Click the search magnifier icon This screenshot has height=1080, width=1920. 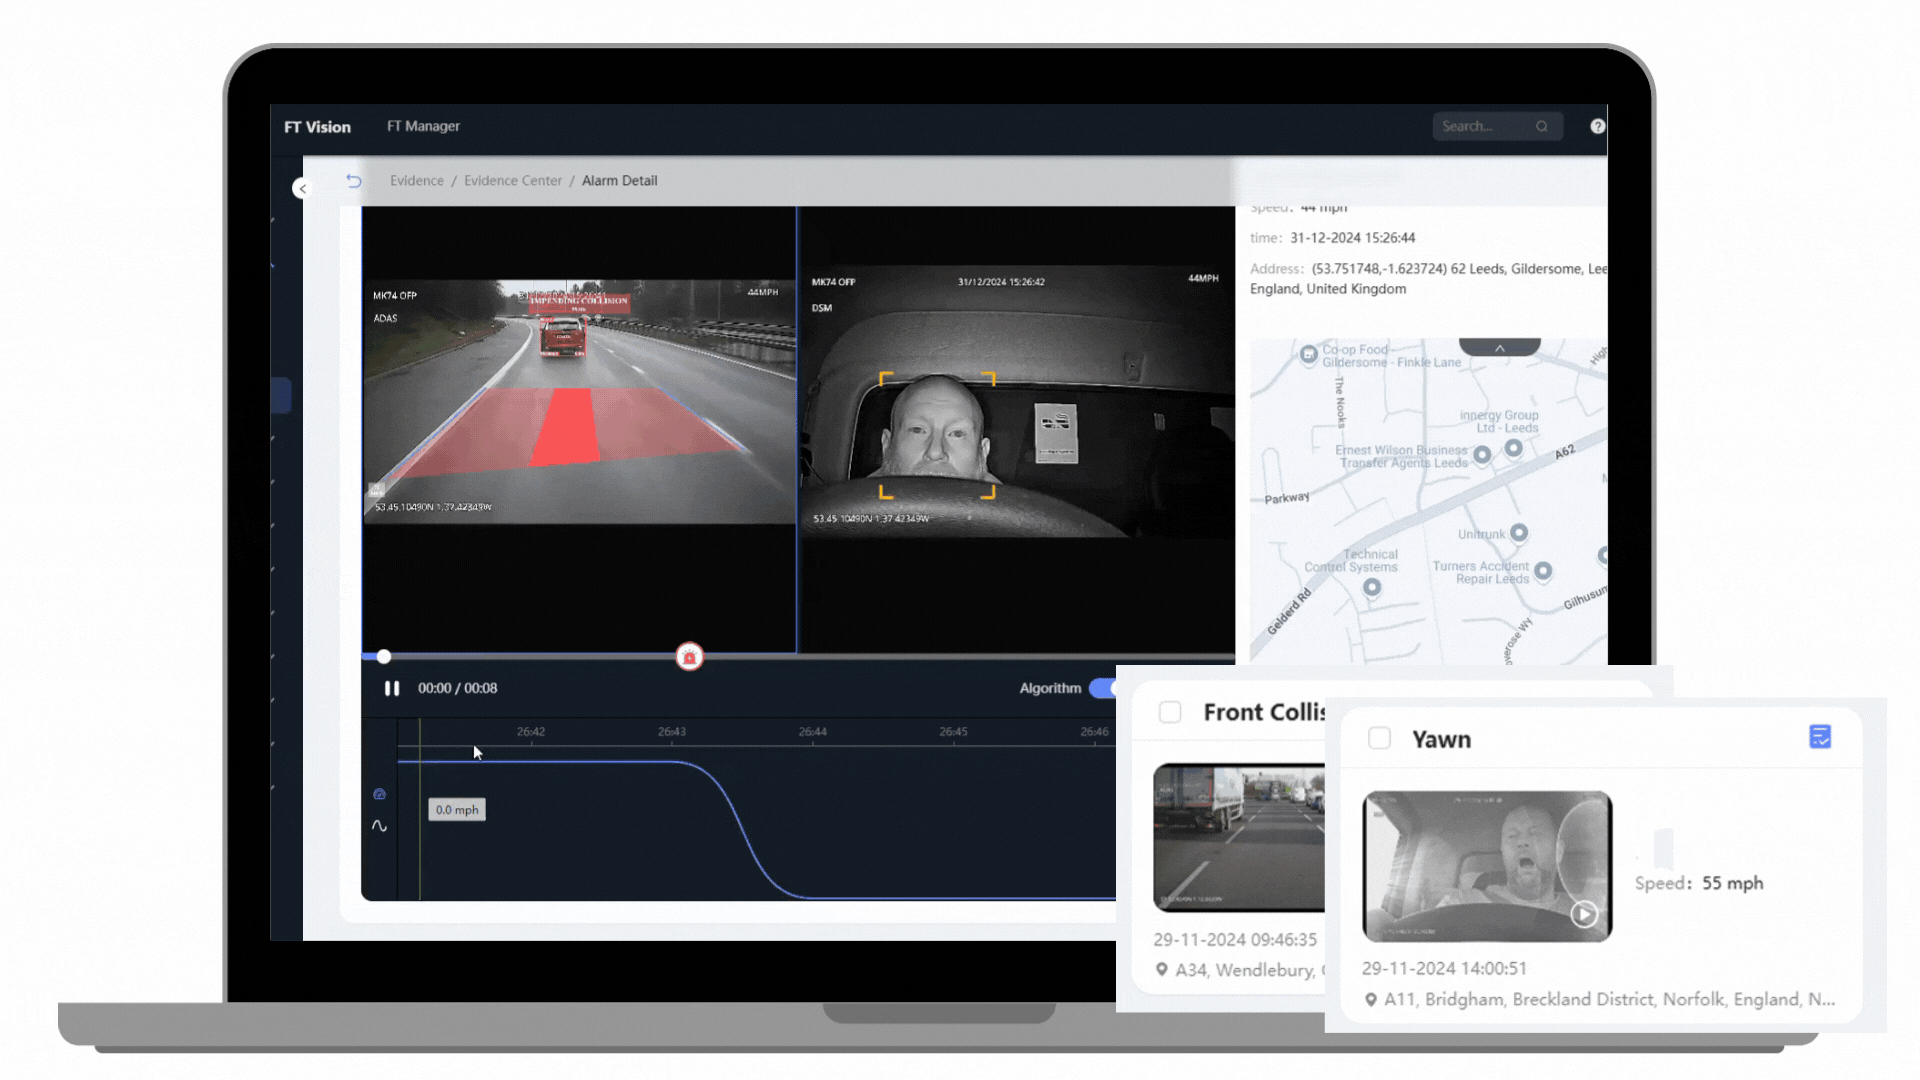[1542, 126]
